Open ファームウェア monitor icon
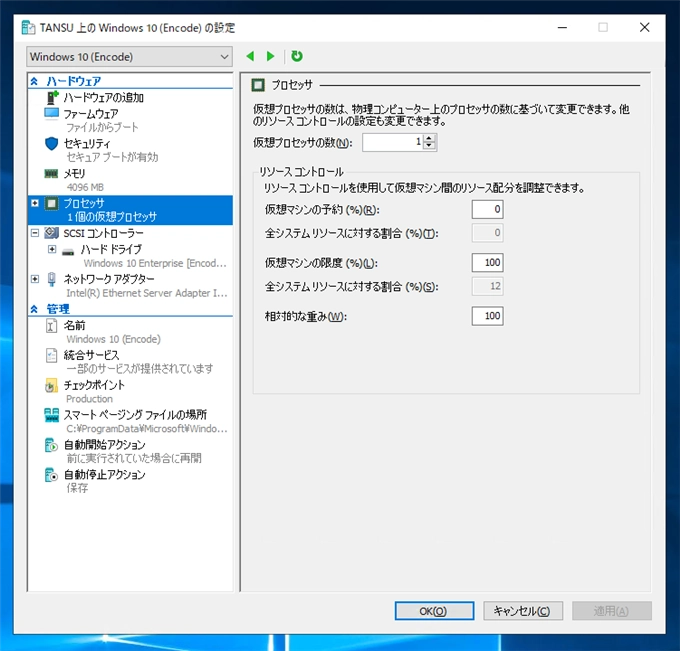 pyautogui.click(x=51, y=114)
